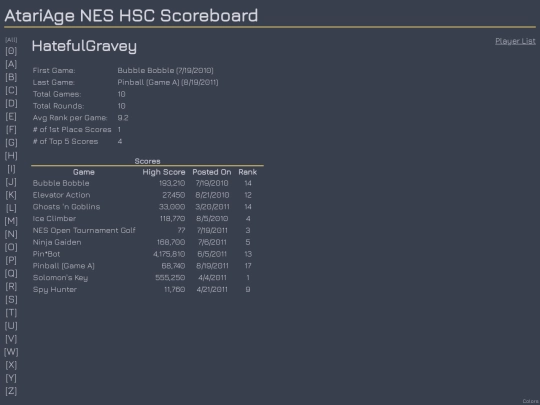The height and width of the screenshot is (405, 540).
Task: Filter players by letter [C]
Action: point(11,90)
